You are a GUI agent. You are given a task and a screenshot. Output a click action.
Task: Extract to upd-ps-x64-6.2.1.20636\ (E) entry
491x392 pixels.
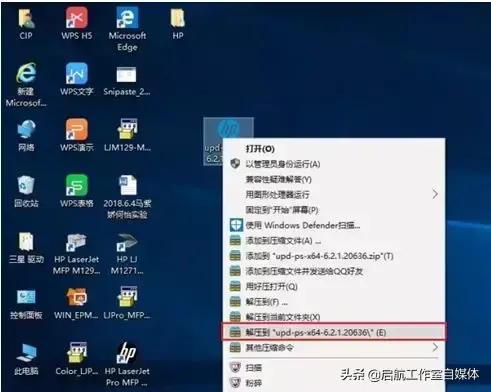[x=334, y=332]
